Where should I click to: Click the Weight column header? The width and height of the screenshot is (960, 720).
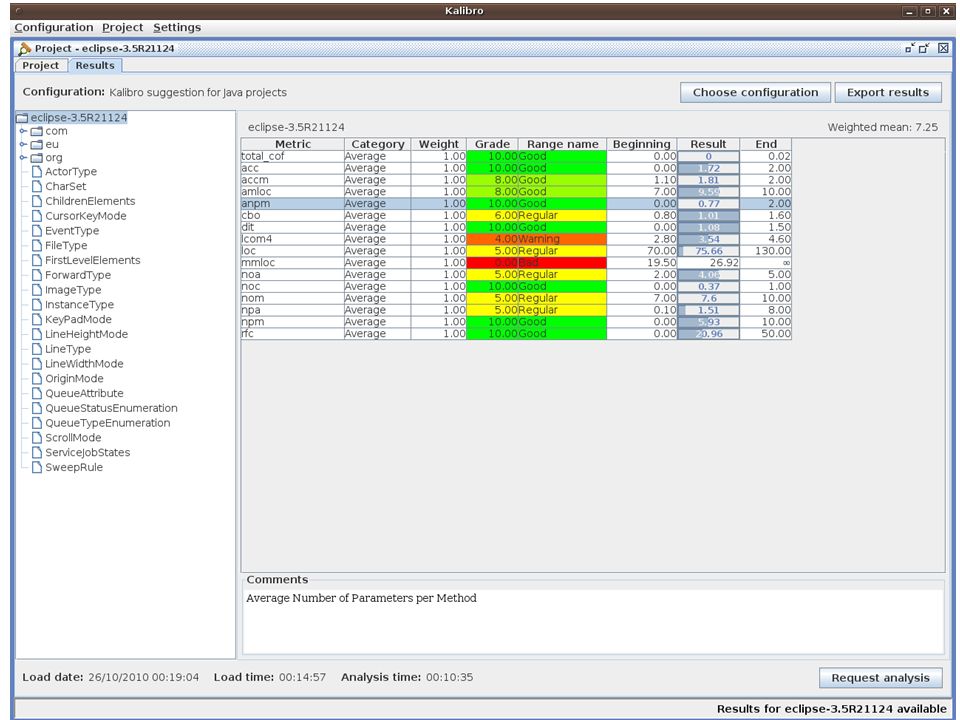(x=438, y=144)
